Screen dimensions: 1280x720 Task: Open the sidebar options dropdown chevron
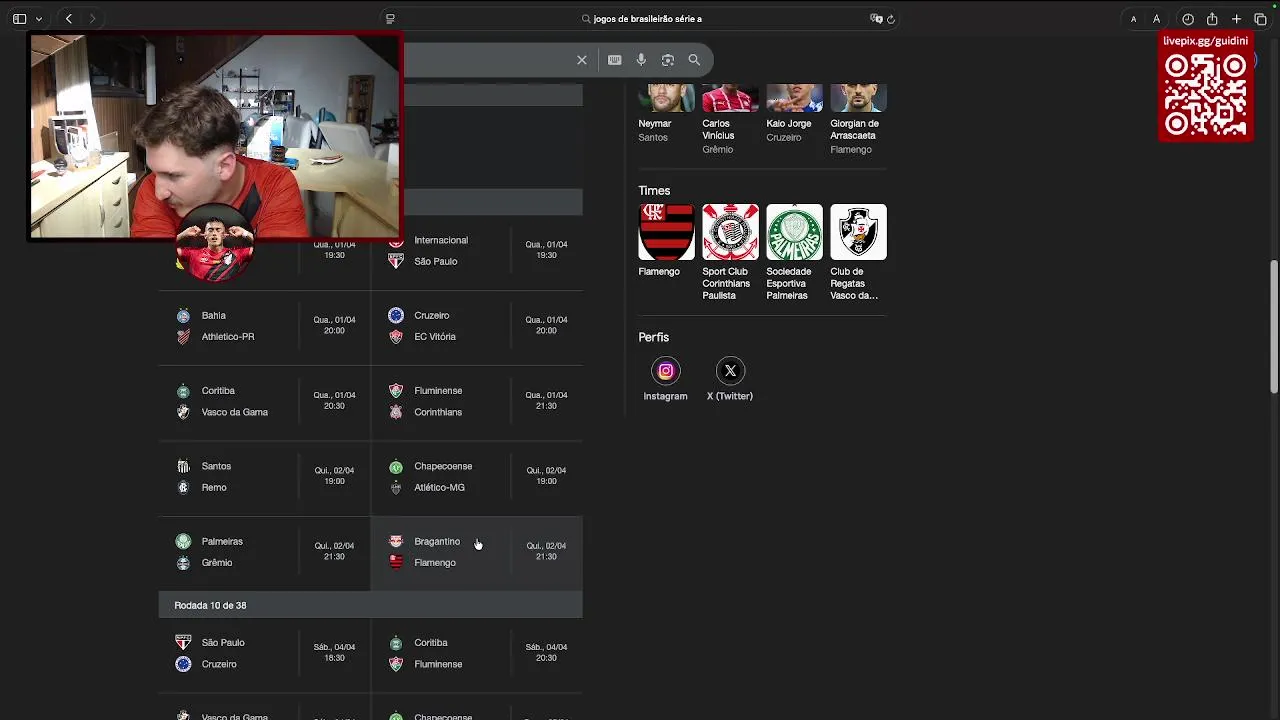tap(39, 19)
